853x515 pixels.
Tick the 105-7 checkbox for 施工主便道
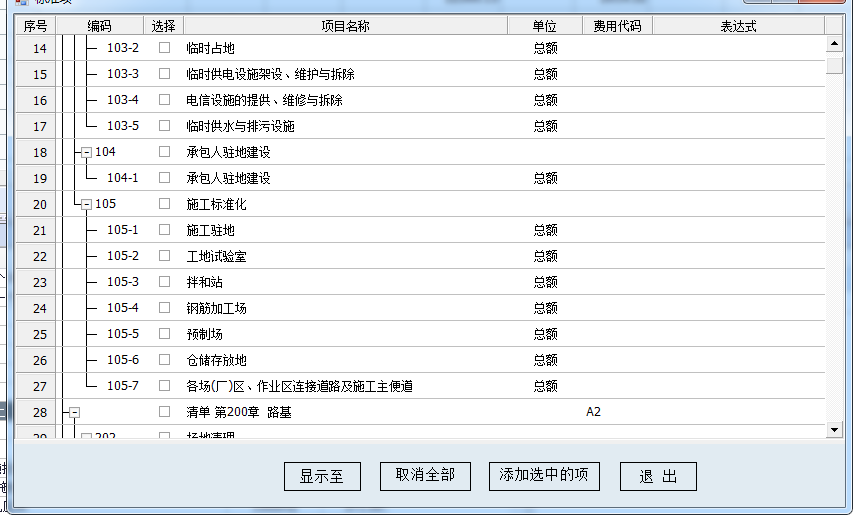click(x=164, y=386)
